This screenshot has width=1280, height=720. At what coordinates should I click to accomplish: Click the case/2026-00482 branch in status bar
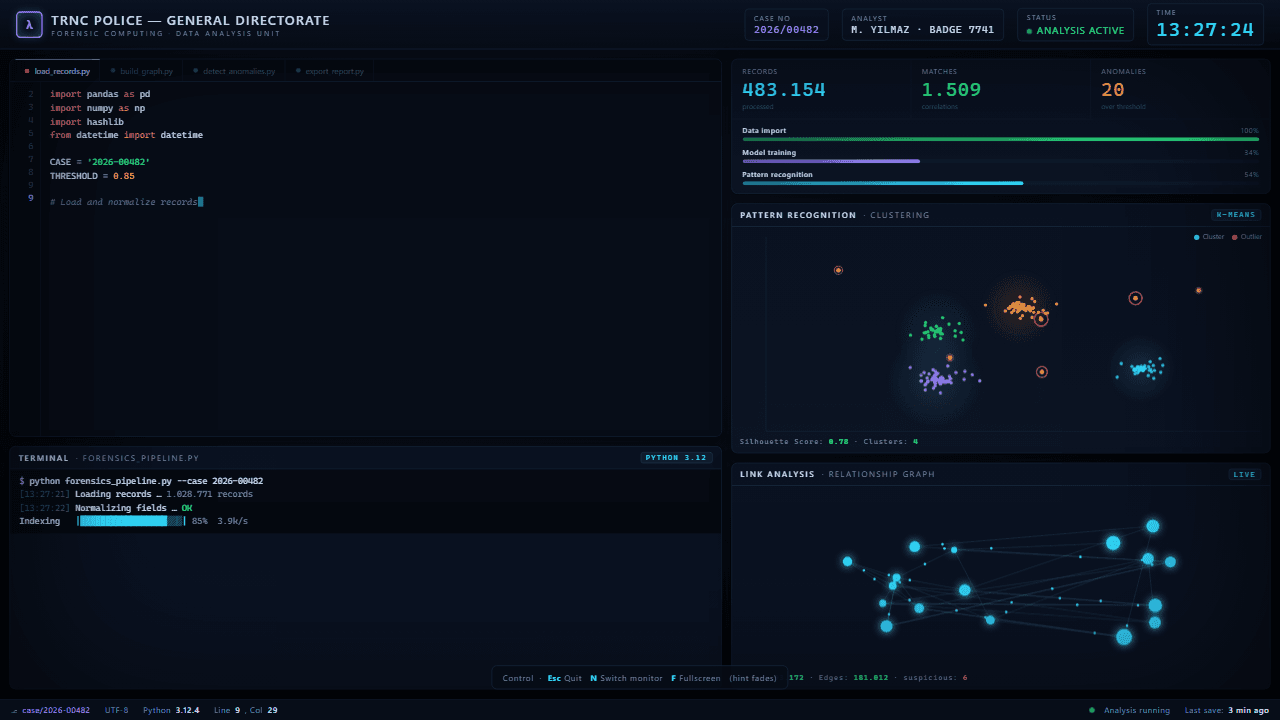click(x=50, y=710)
